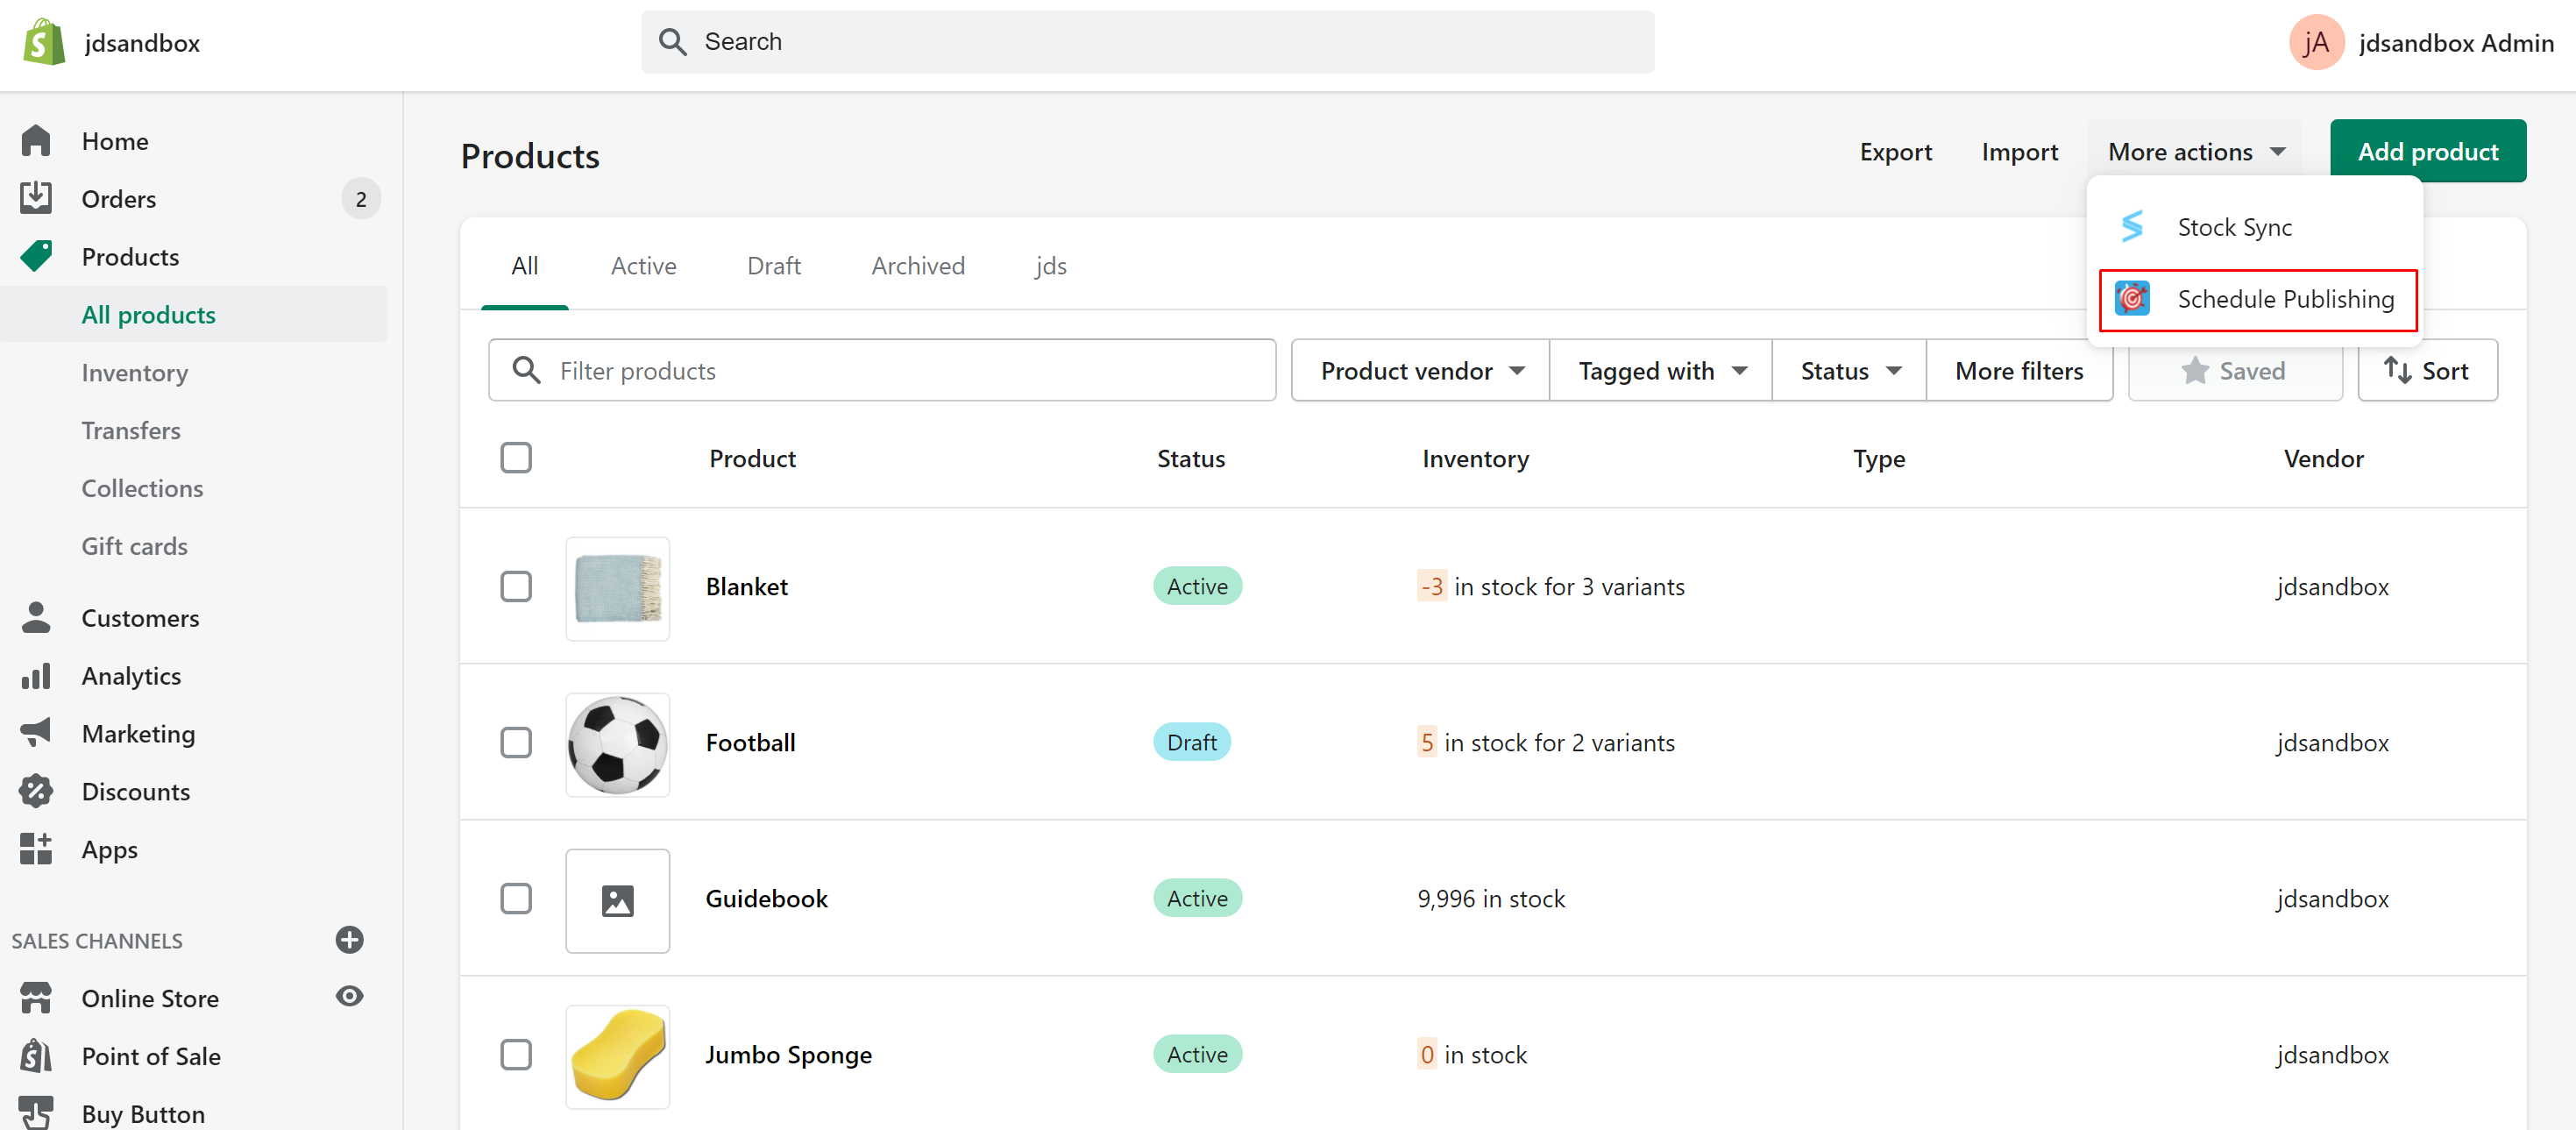2576x1130 pixels.
Task: Click the Shopify logo icon
Action: (x=43, y=42)
